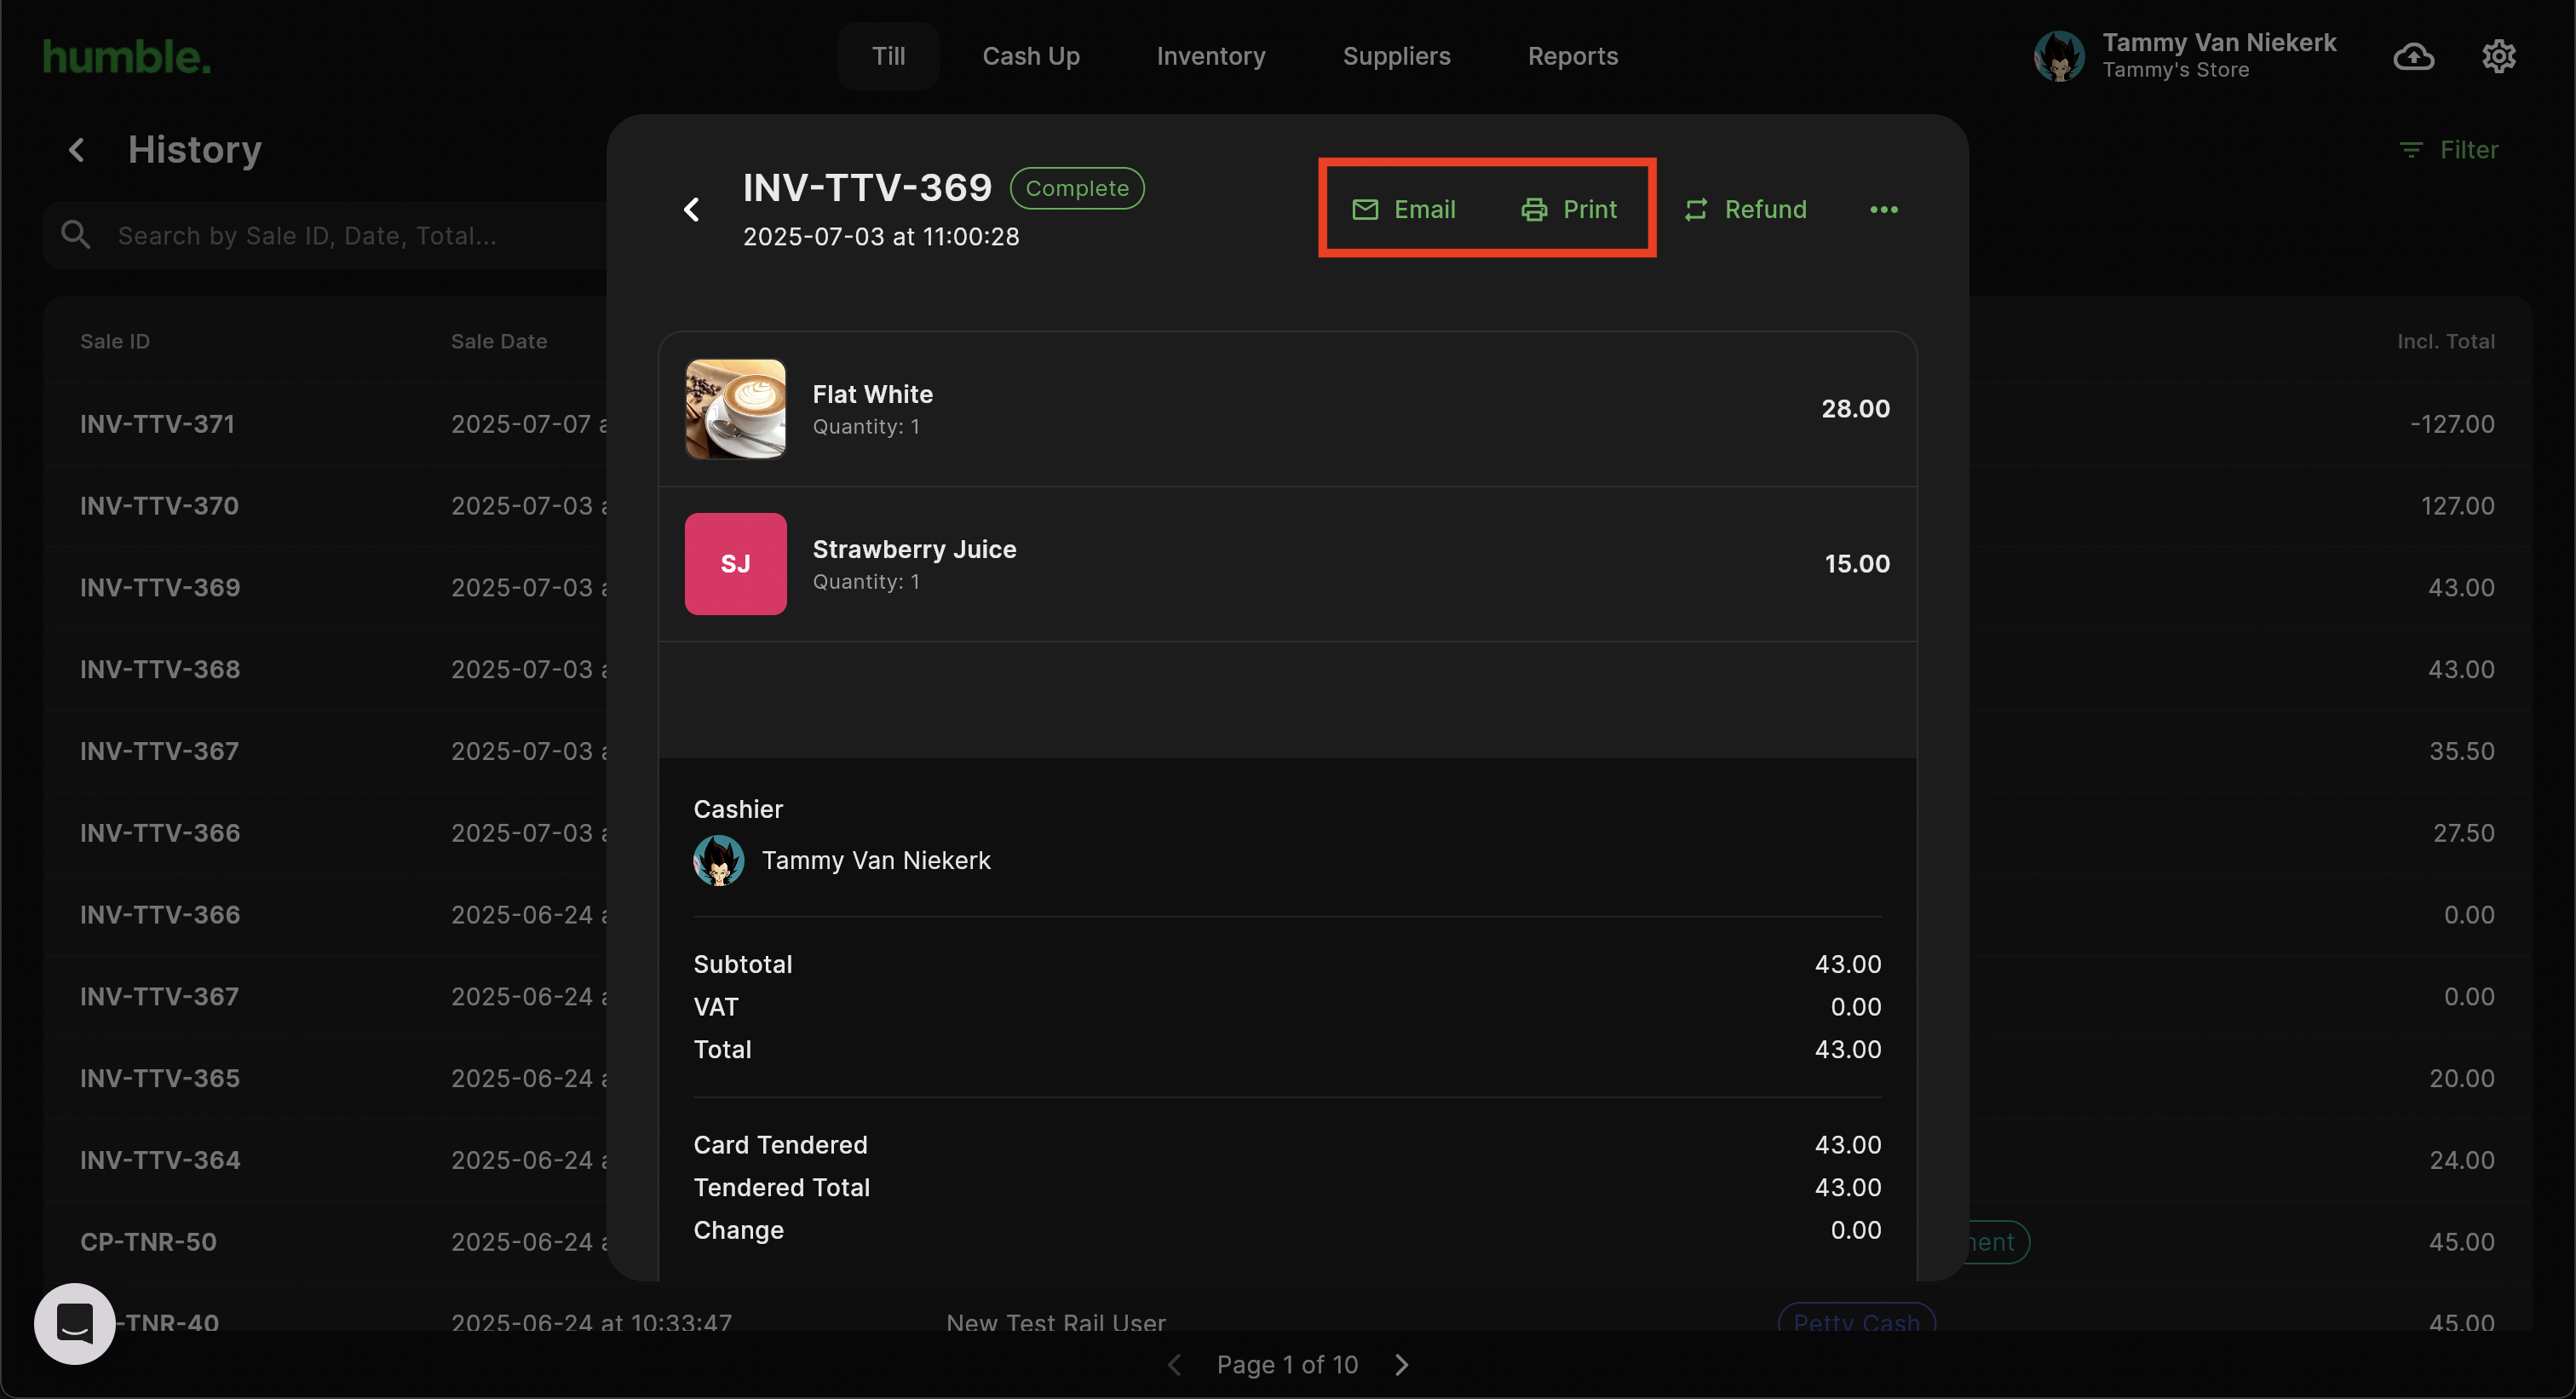The height and width of the screenshot is (1399, 2576).
Task: Click the Complete status badge
Action: coord(1077,188)
